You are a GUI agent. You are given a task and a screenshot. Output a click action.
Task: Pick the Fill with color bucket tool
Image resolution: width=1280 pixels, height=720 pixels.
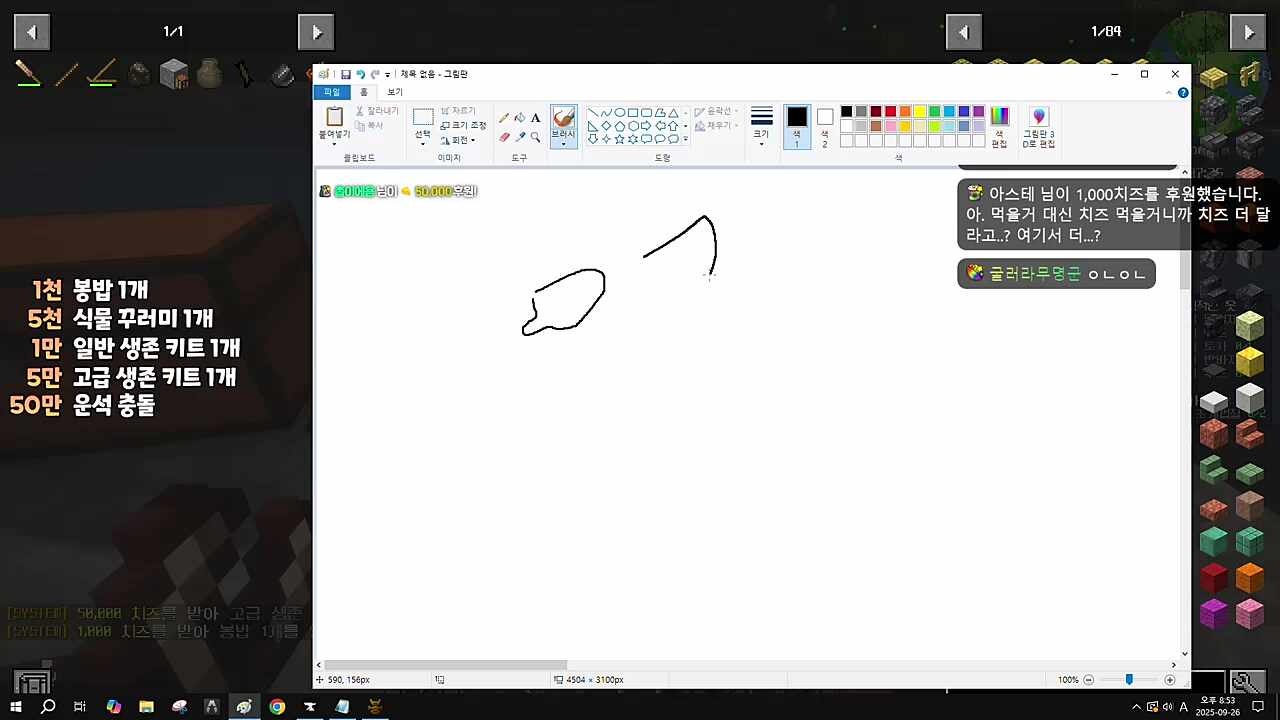tap(520, 118)
